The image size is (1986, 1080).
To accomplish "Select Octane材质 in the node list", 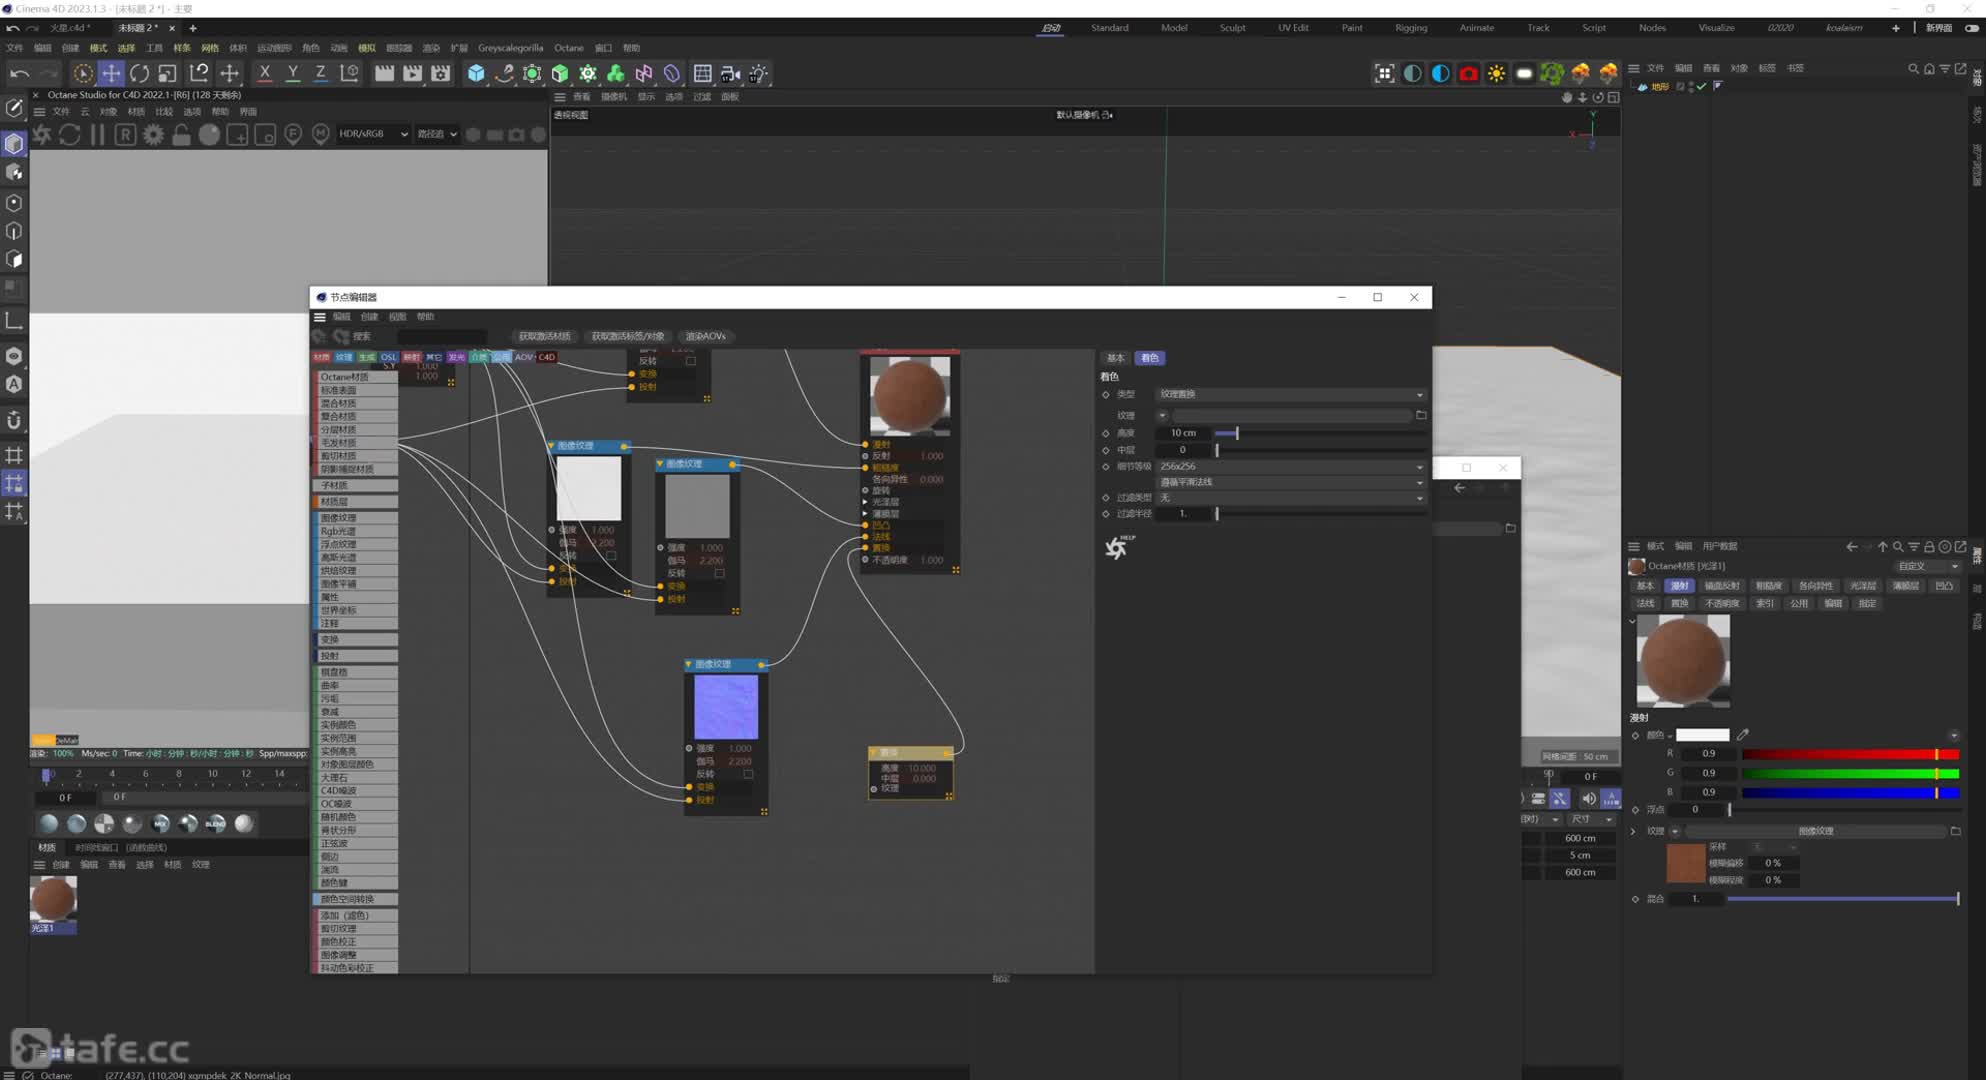I will [x=356, y=377].
